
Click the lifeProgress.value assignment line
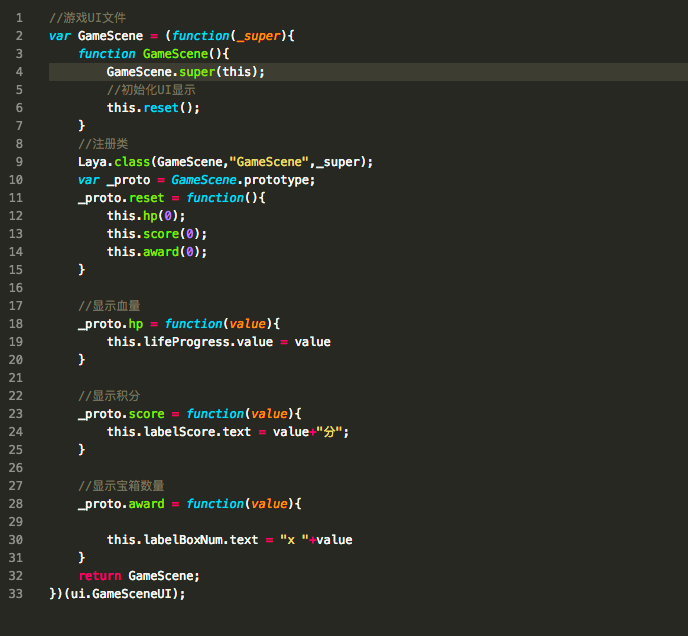(x=218, y=342)
